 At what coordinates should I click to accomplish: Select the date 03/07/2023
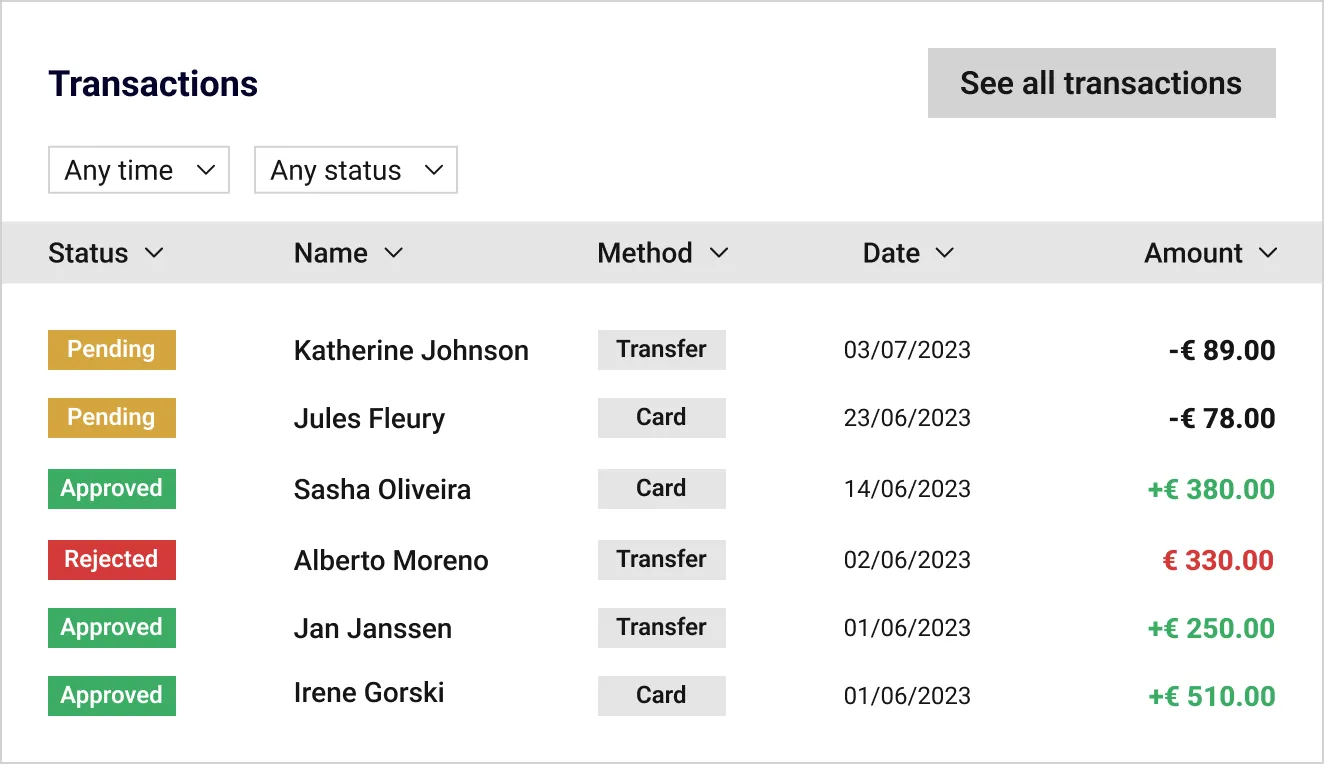[907, 350]
